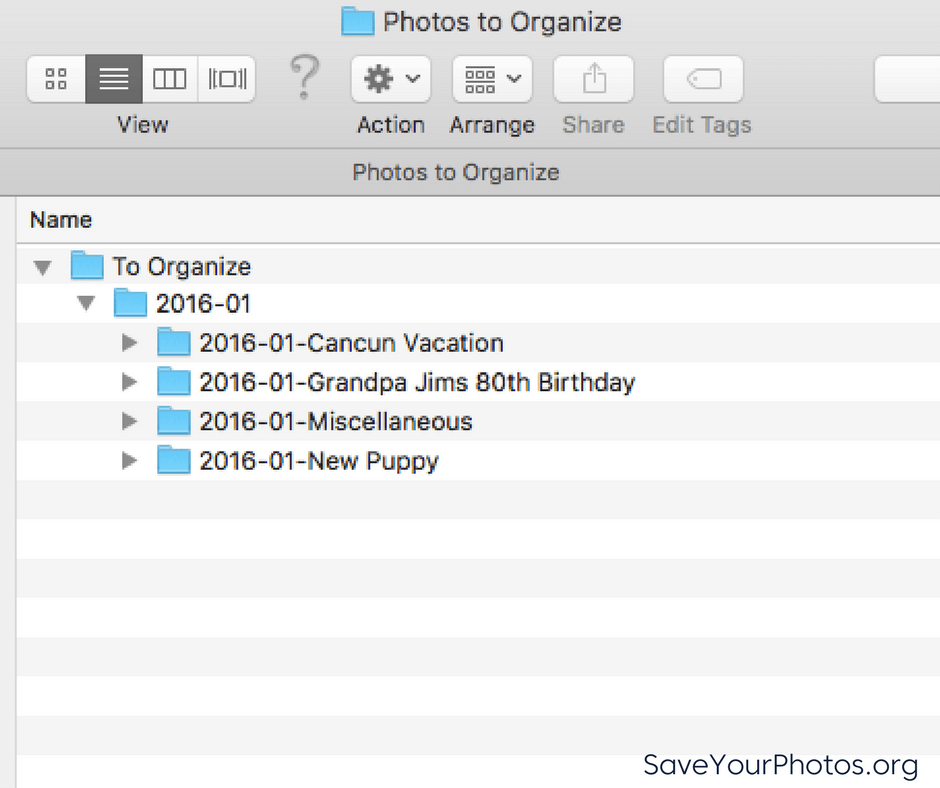The image size is (940, 788).
Task: Click the question mark help icon
Action: tap(304, 79)
